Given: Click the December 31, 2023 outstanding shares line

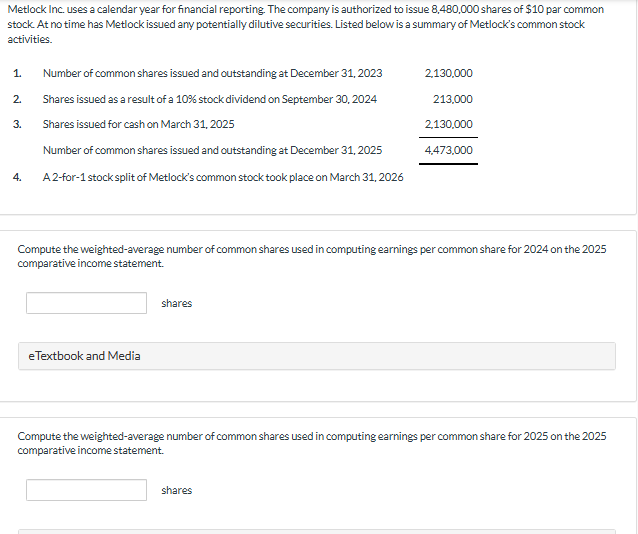Looking at the screenshot, I should tap(212, 73).
